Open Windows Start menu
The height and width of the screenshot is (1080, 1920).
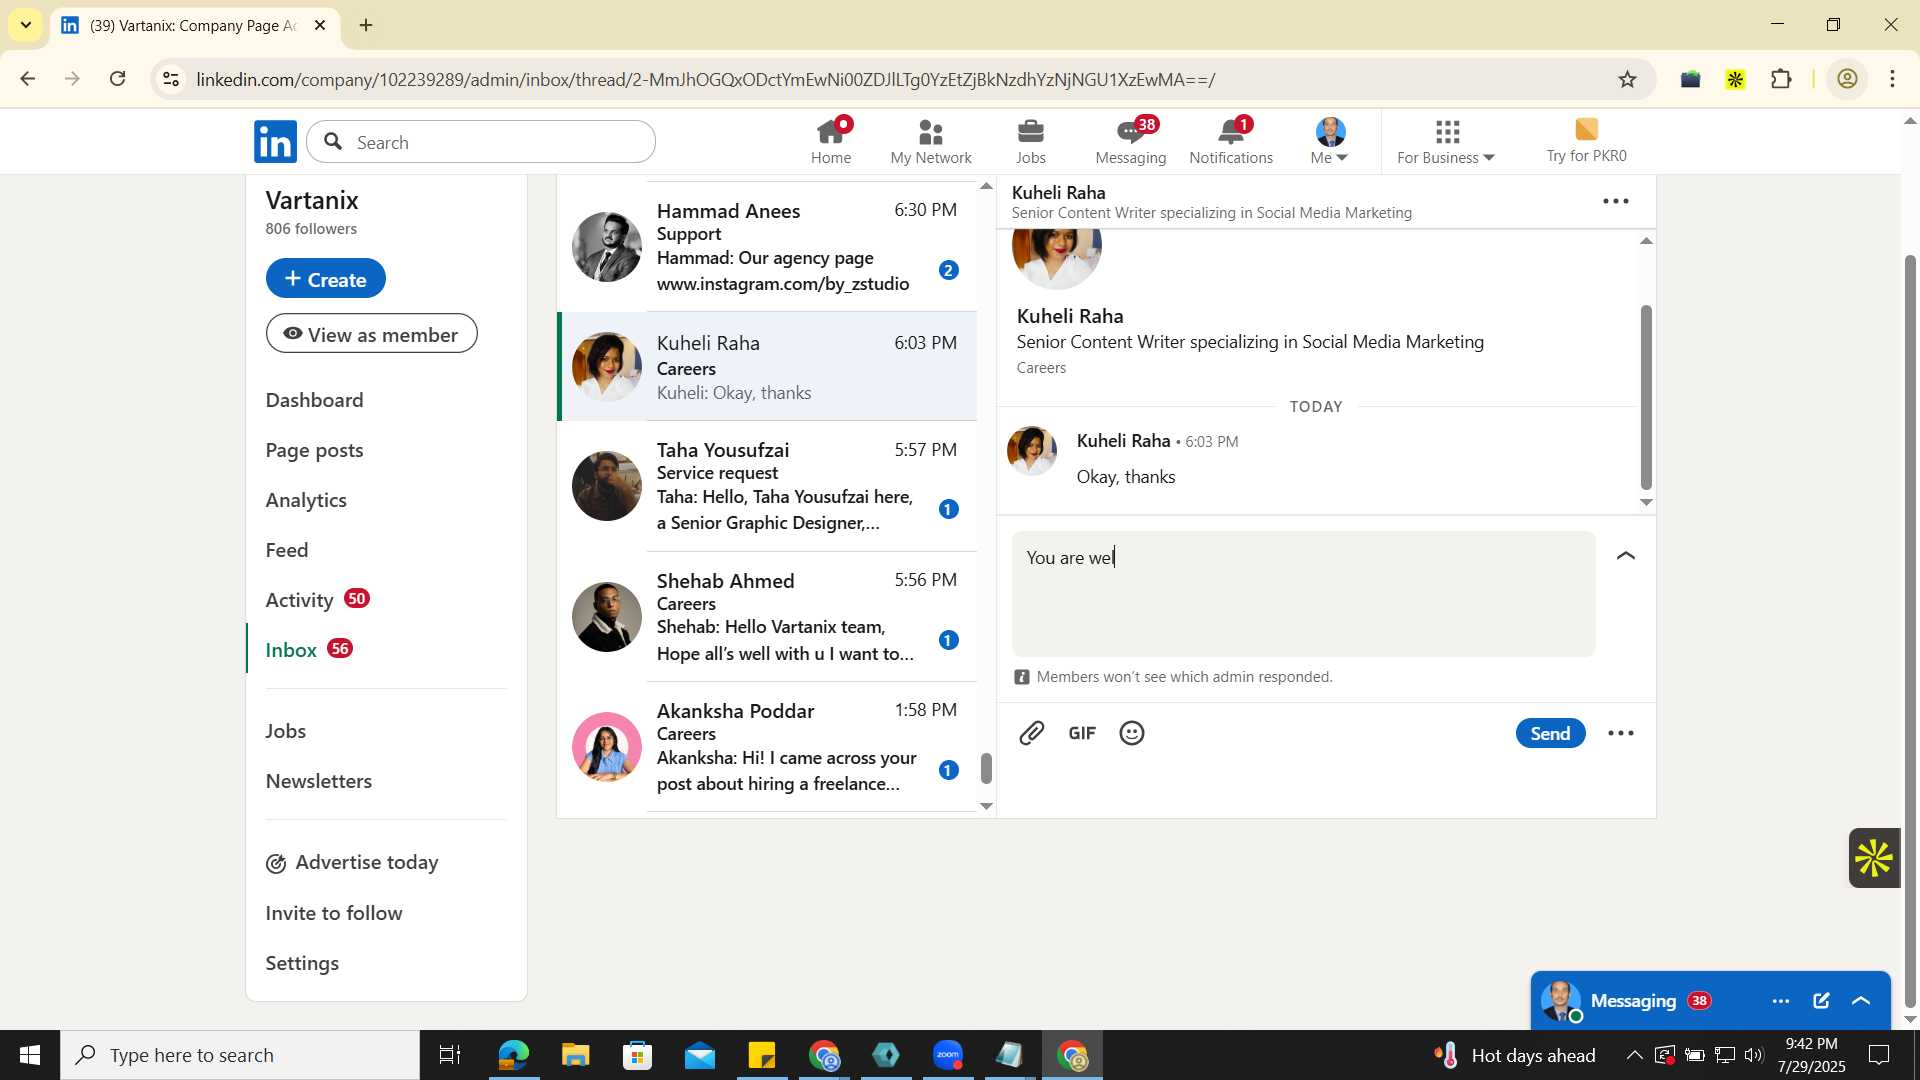tap(30, 1055)
